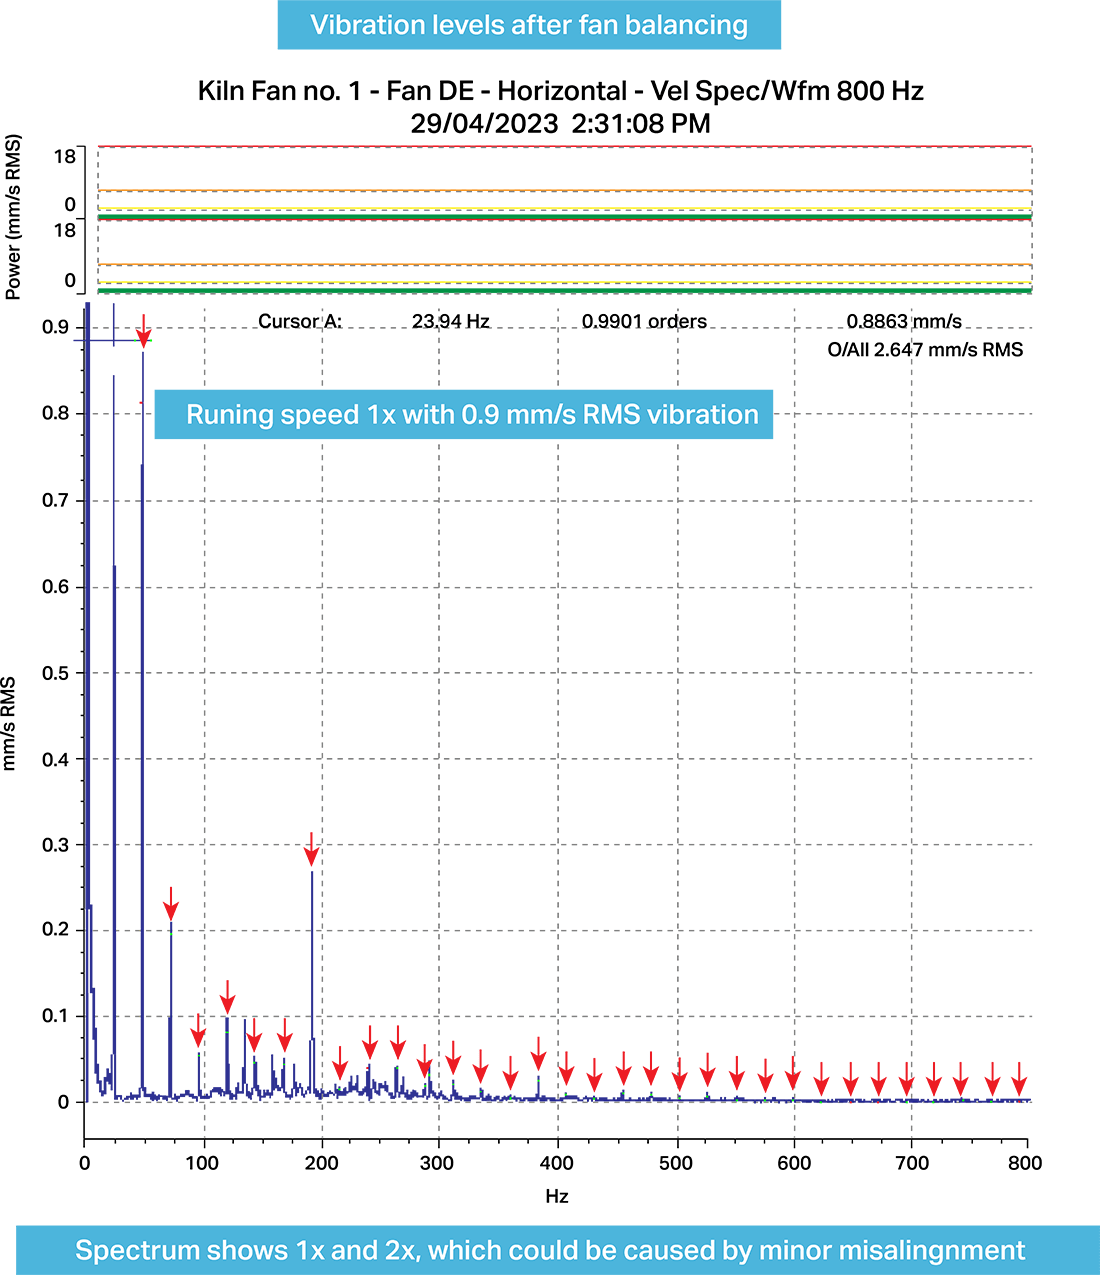Click the x-axis tick label 700
Image resolution: width=1100 pixels, height=1282 pixels.
(x=913, y=1163)
